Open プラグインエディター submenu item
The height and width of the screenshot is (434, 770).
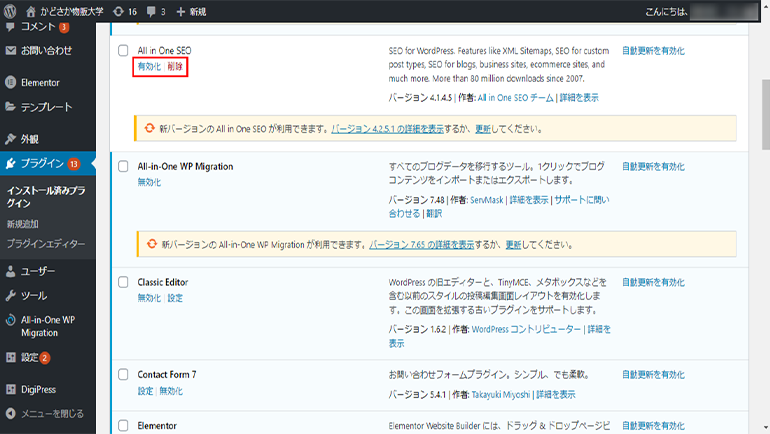46,244
